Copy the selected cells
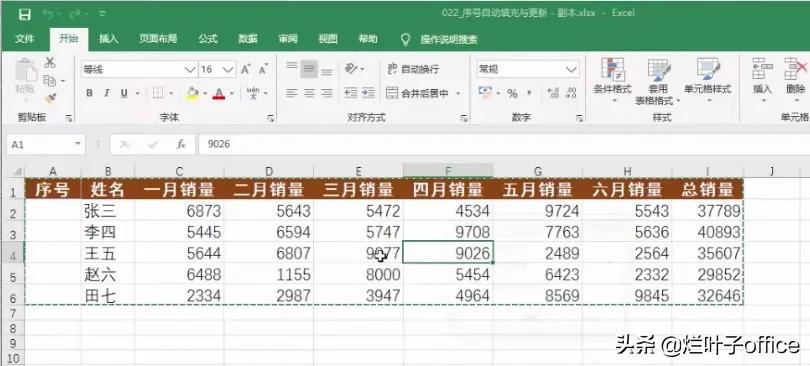Image resolution: width=810 pixels, height=366 pixels. click(50, 81)
